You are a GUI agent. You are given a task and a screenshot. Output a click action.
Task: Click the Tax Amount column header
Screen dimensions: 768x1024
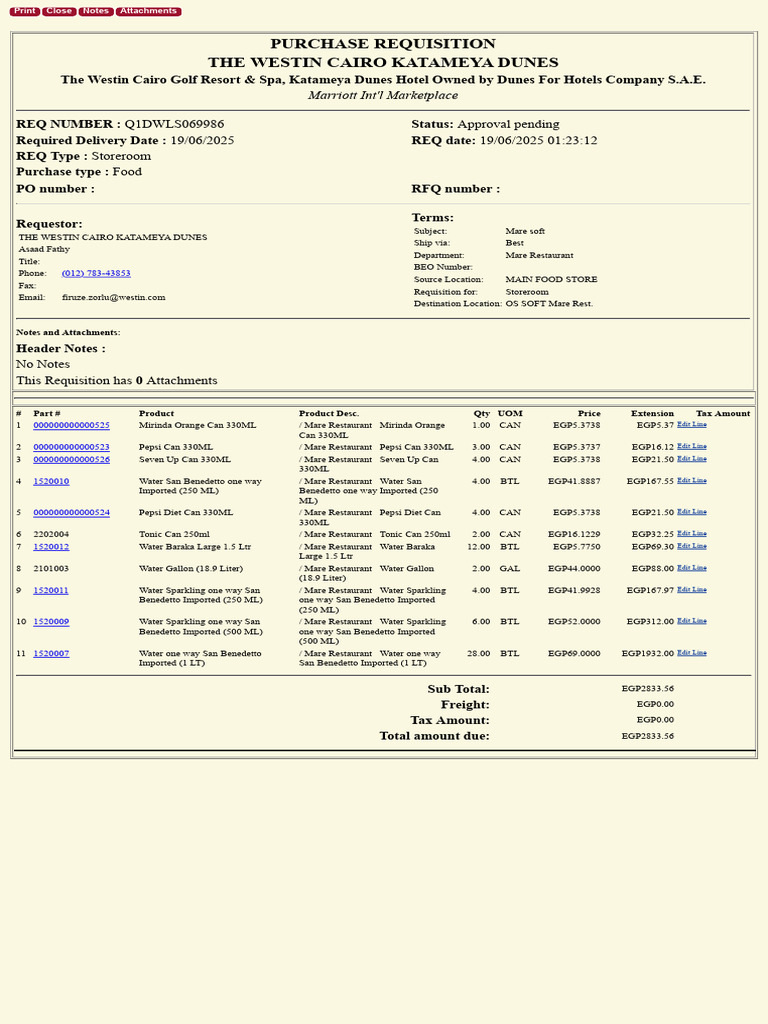click(723, 413)
